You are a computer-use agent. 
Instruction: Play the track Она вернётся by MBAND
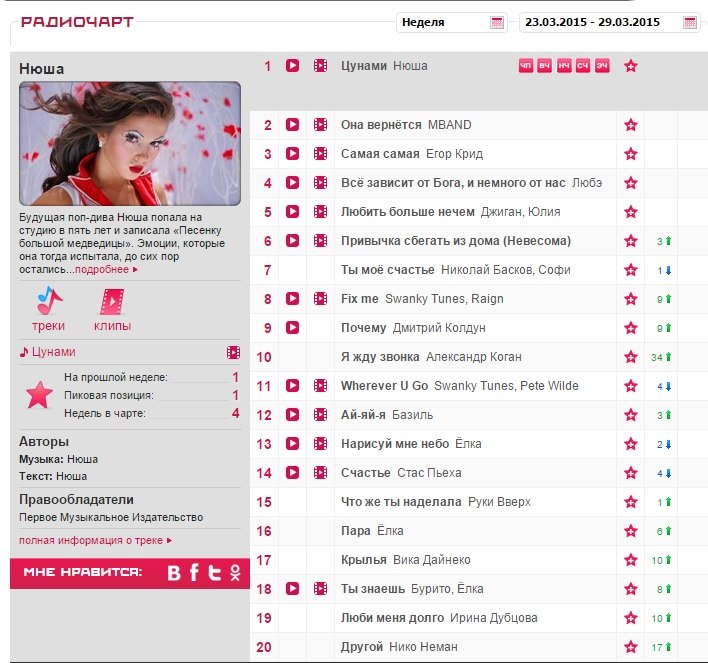(x=292, y=125)
